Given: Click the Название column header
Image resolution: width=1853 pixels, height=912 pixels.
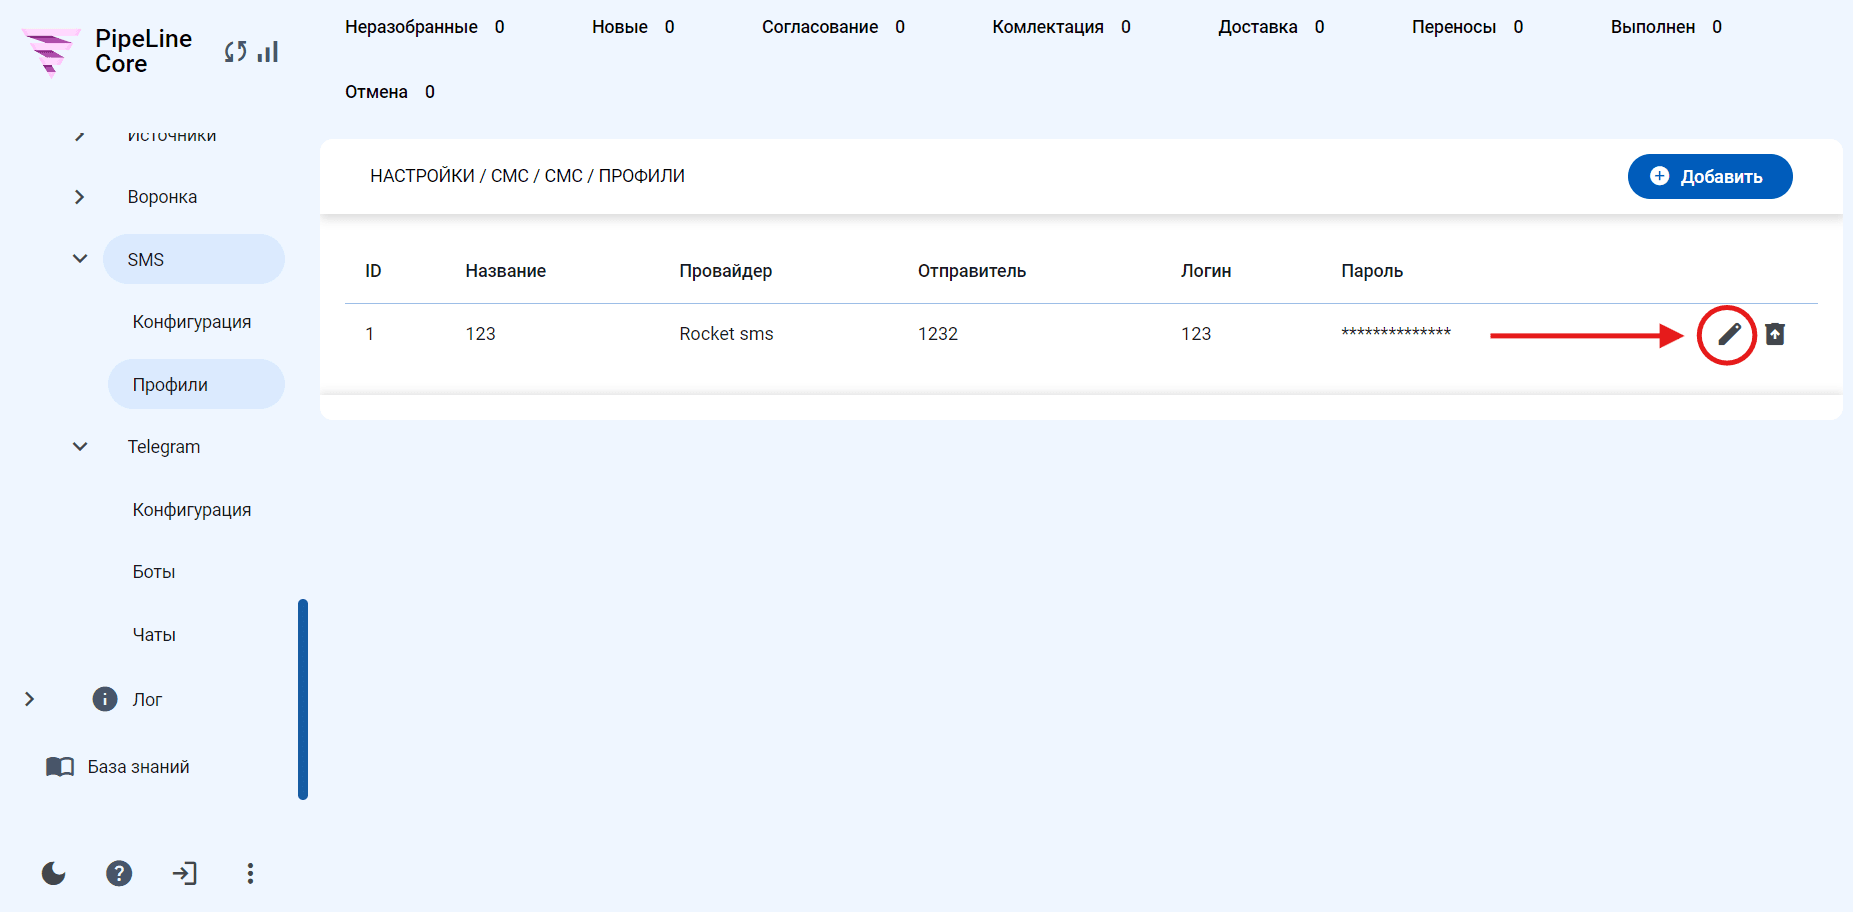Looking at the screenshot, I should click(506, 271).
